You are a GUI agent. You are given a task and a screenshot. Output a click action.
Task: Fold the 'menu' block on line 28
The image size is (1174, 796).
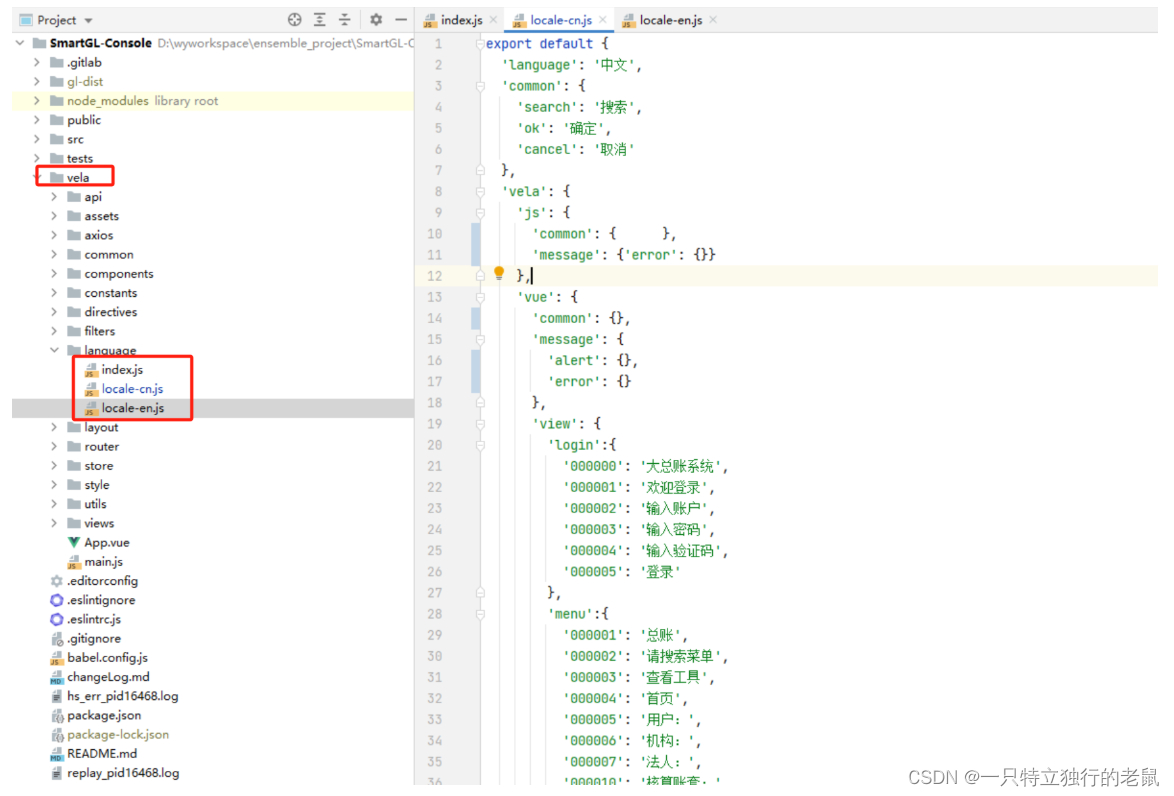481,614
